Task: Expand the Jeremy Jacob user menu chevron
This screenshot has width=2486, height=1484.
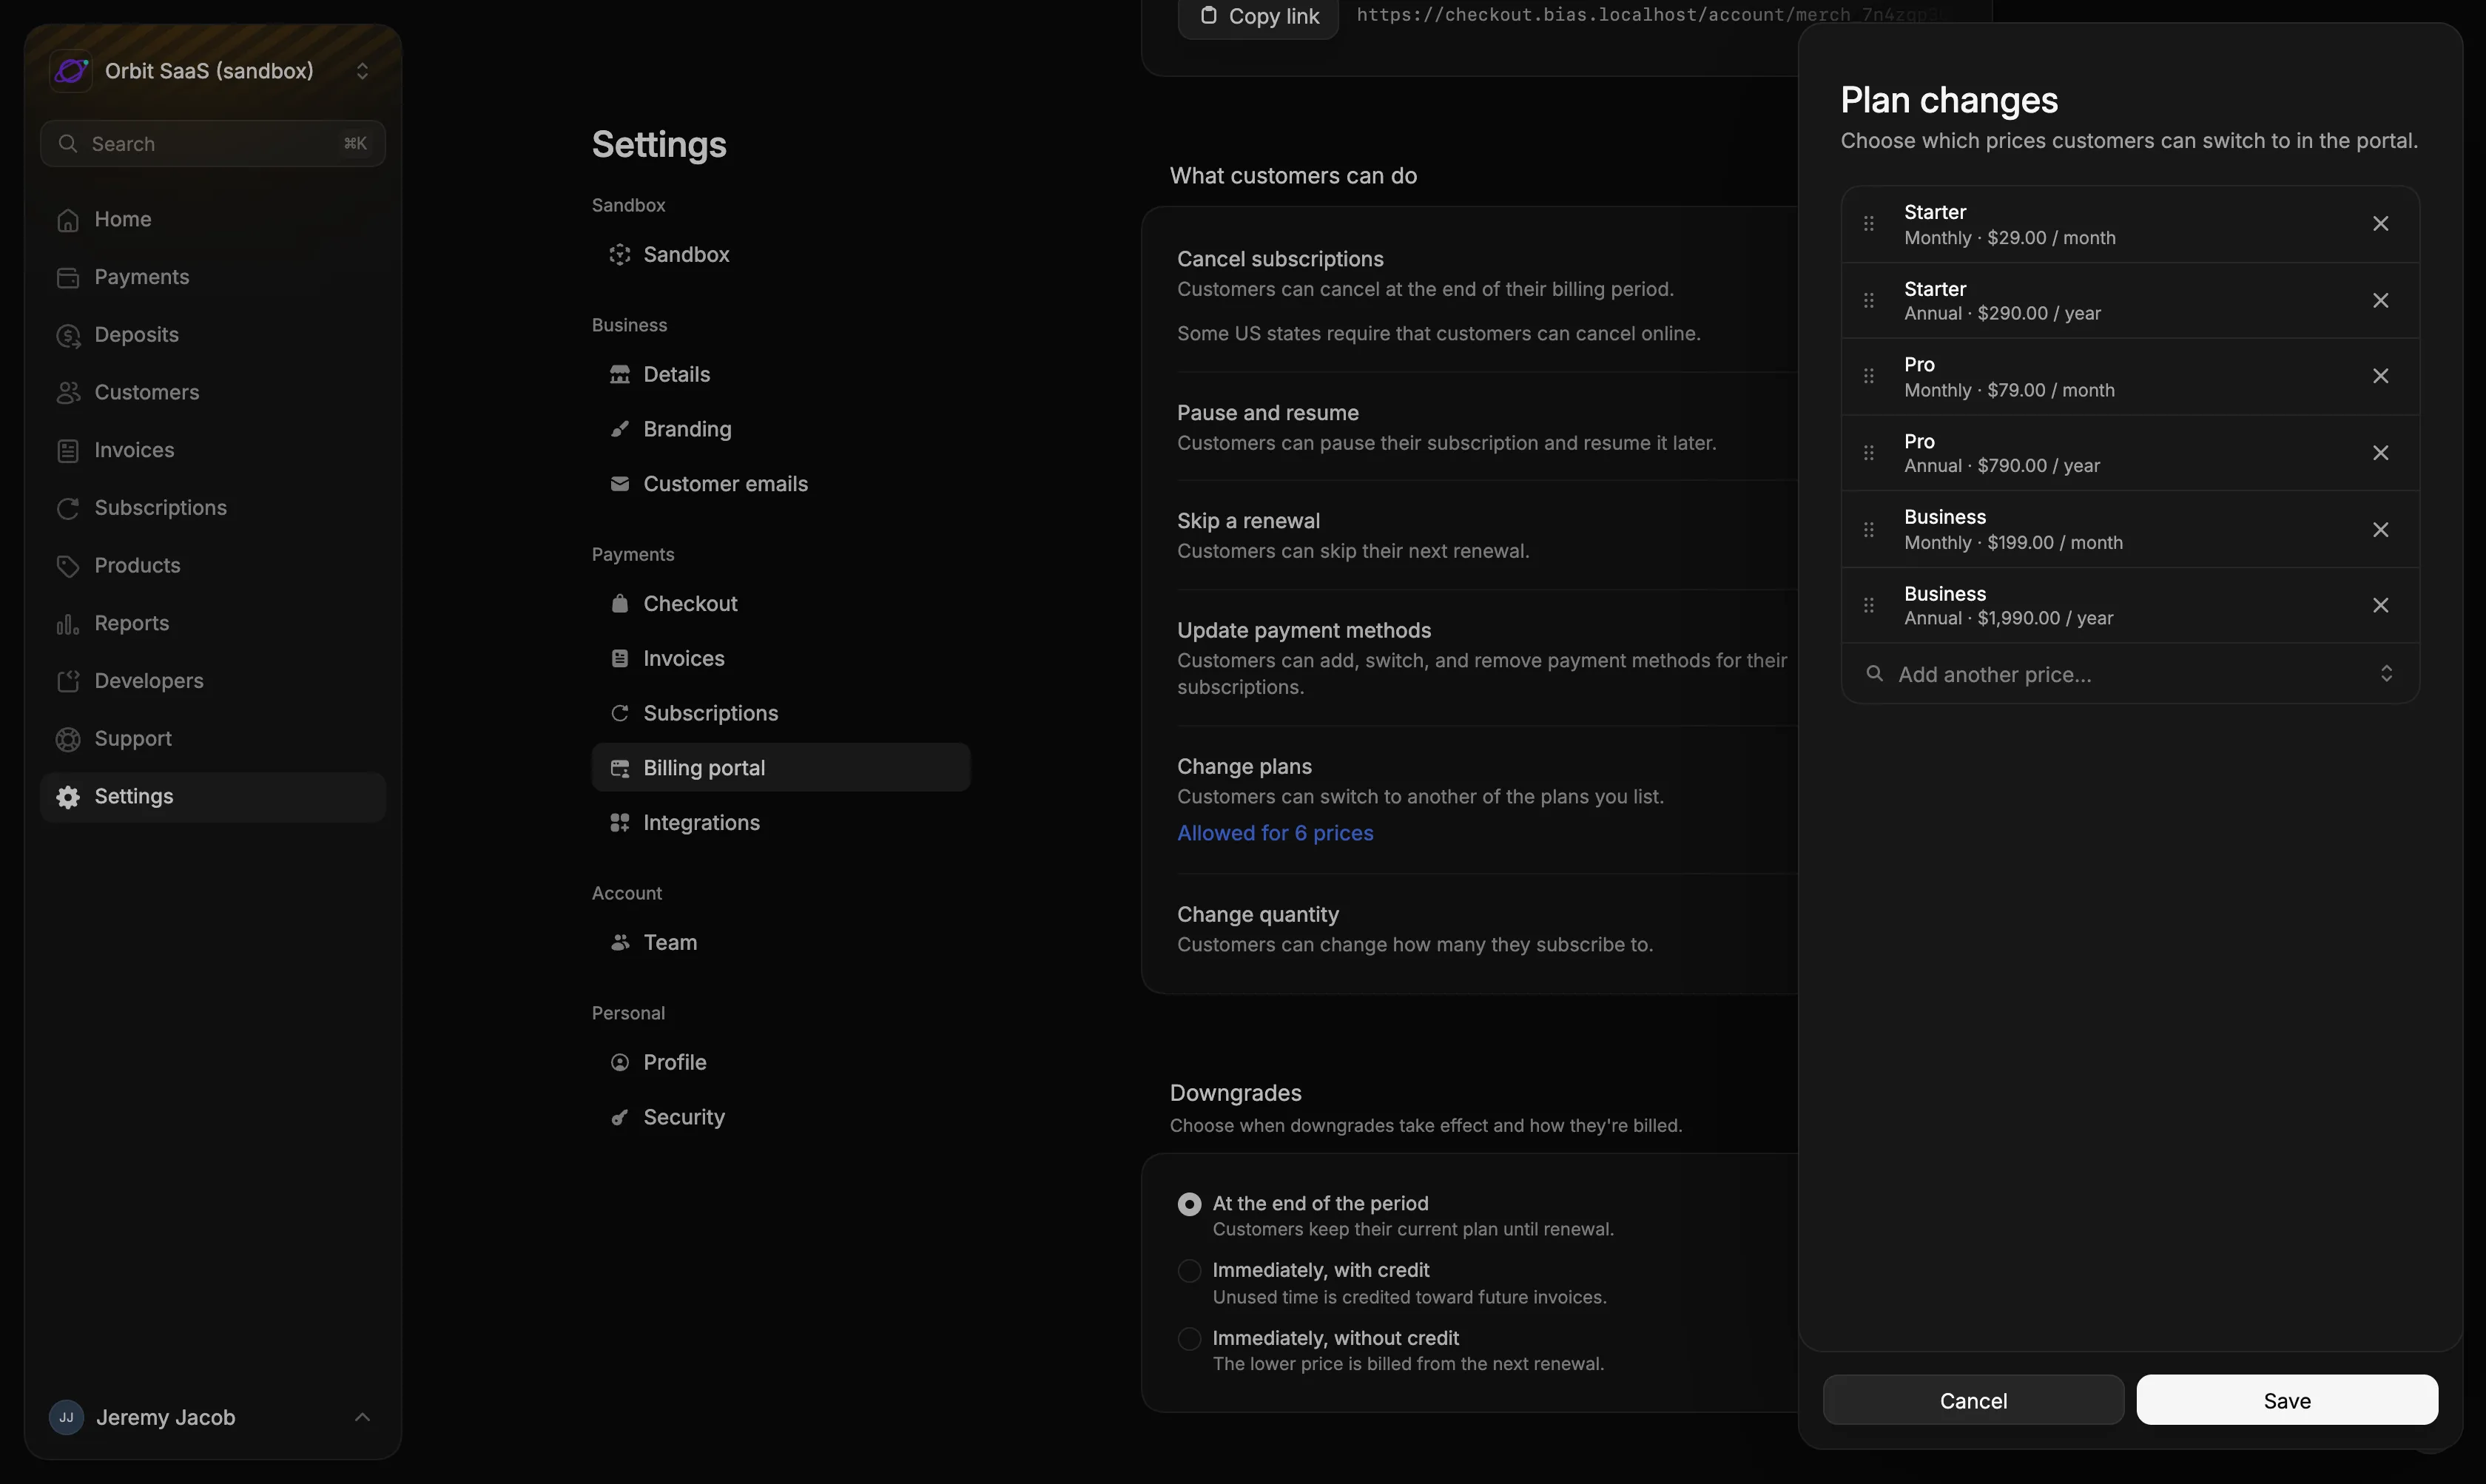Action: 362,1417
